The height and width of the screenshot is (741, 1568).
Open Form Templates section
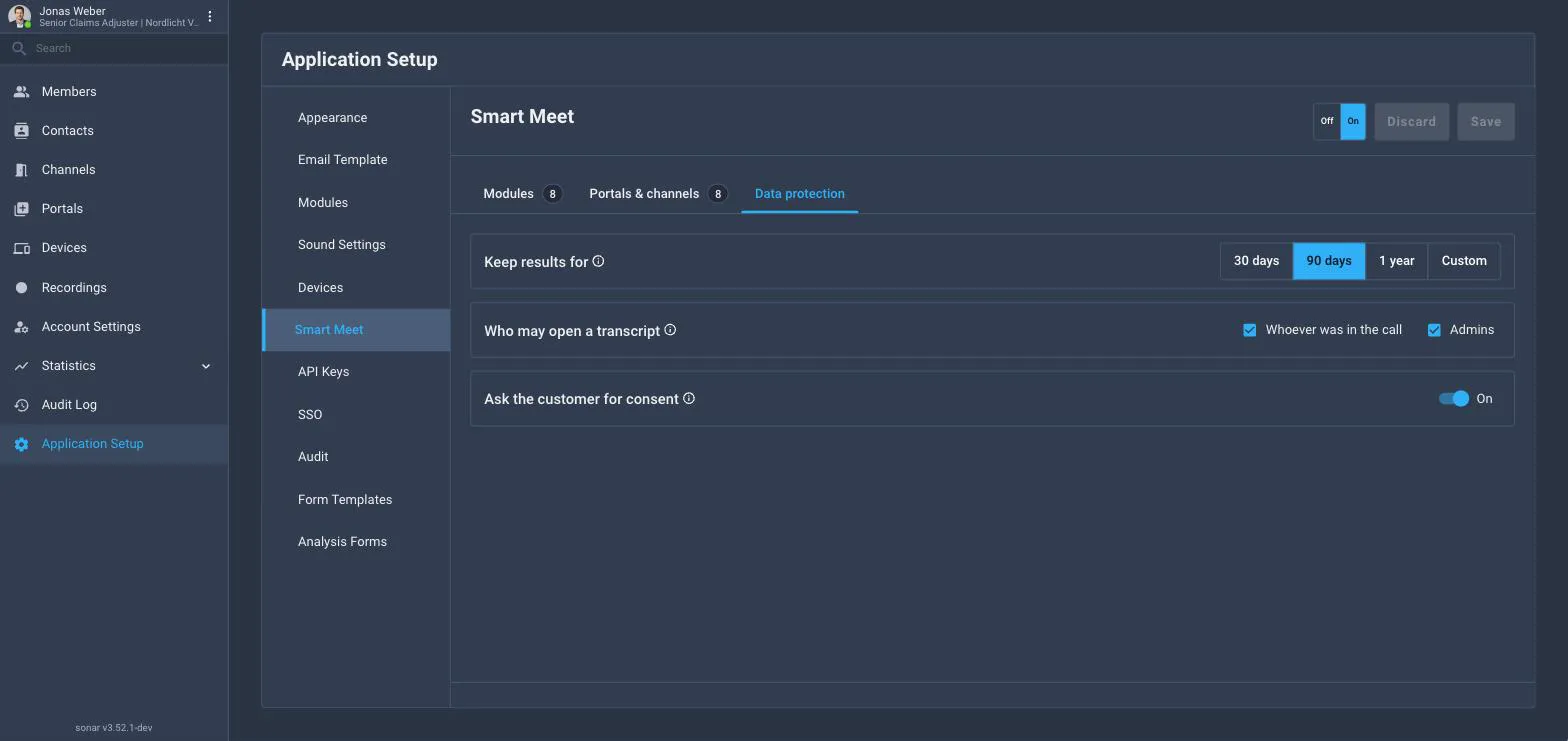pyautogui.click(x=356, y=500)
